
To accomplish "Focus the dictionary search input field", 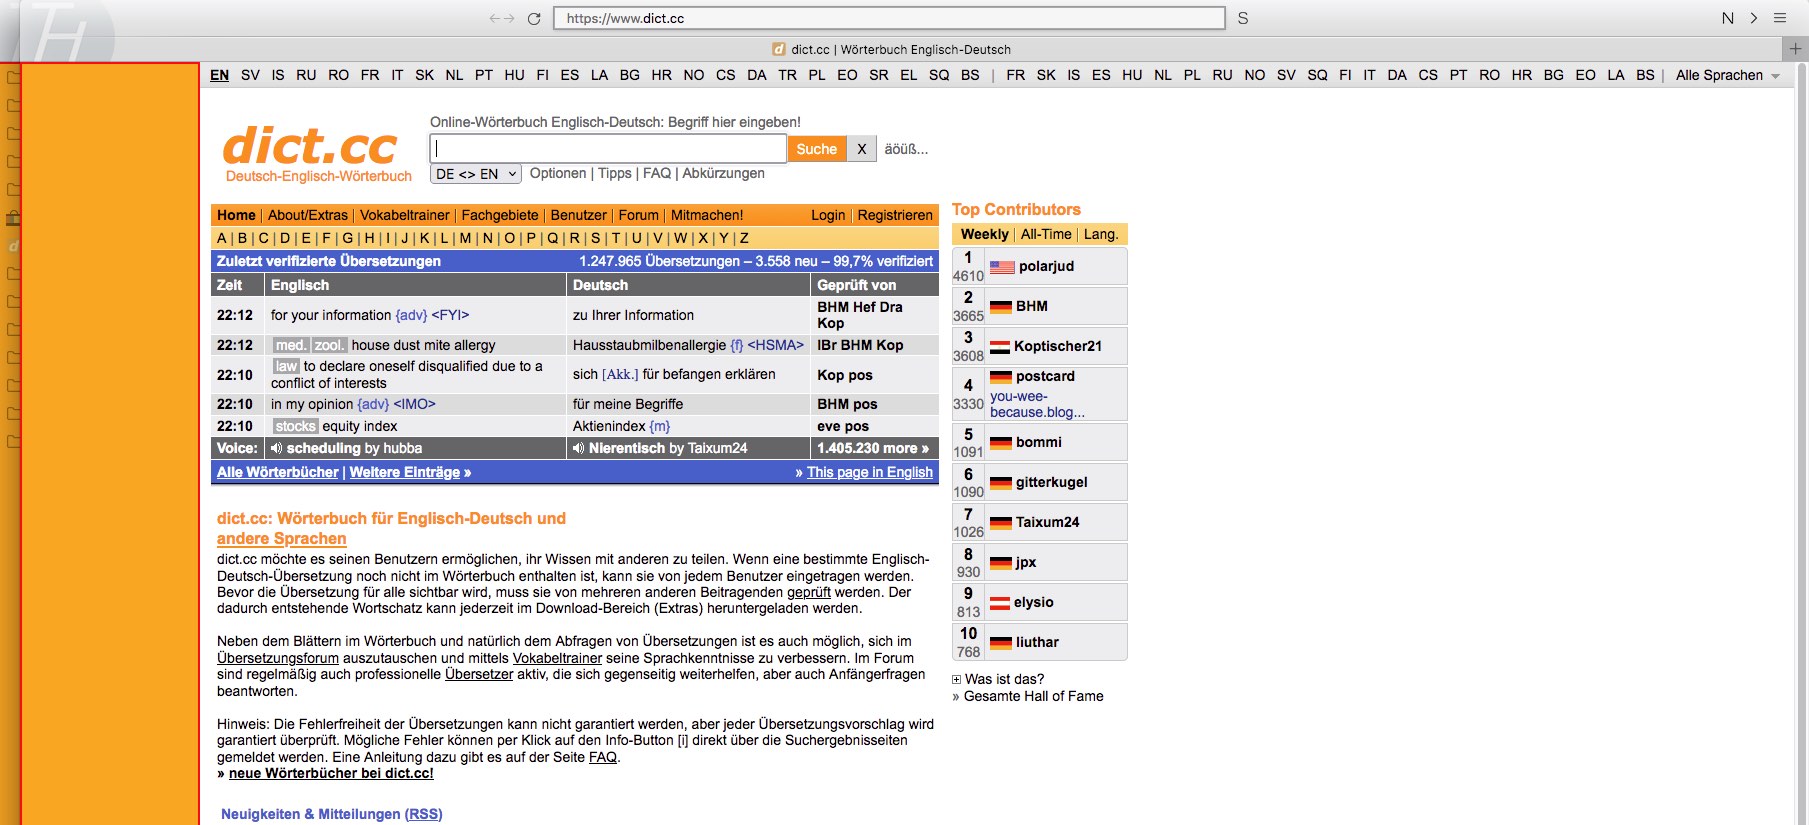I will point(608,149).
